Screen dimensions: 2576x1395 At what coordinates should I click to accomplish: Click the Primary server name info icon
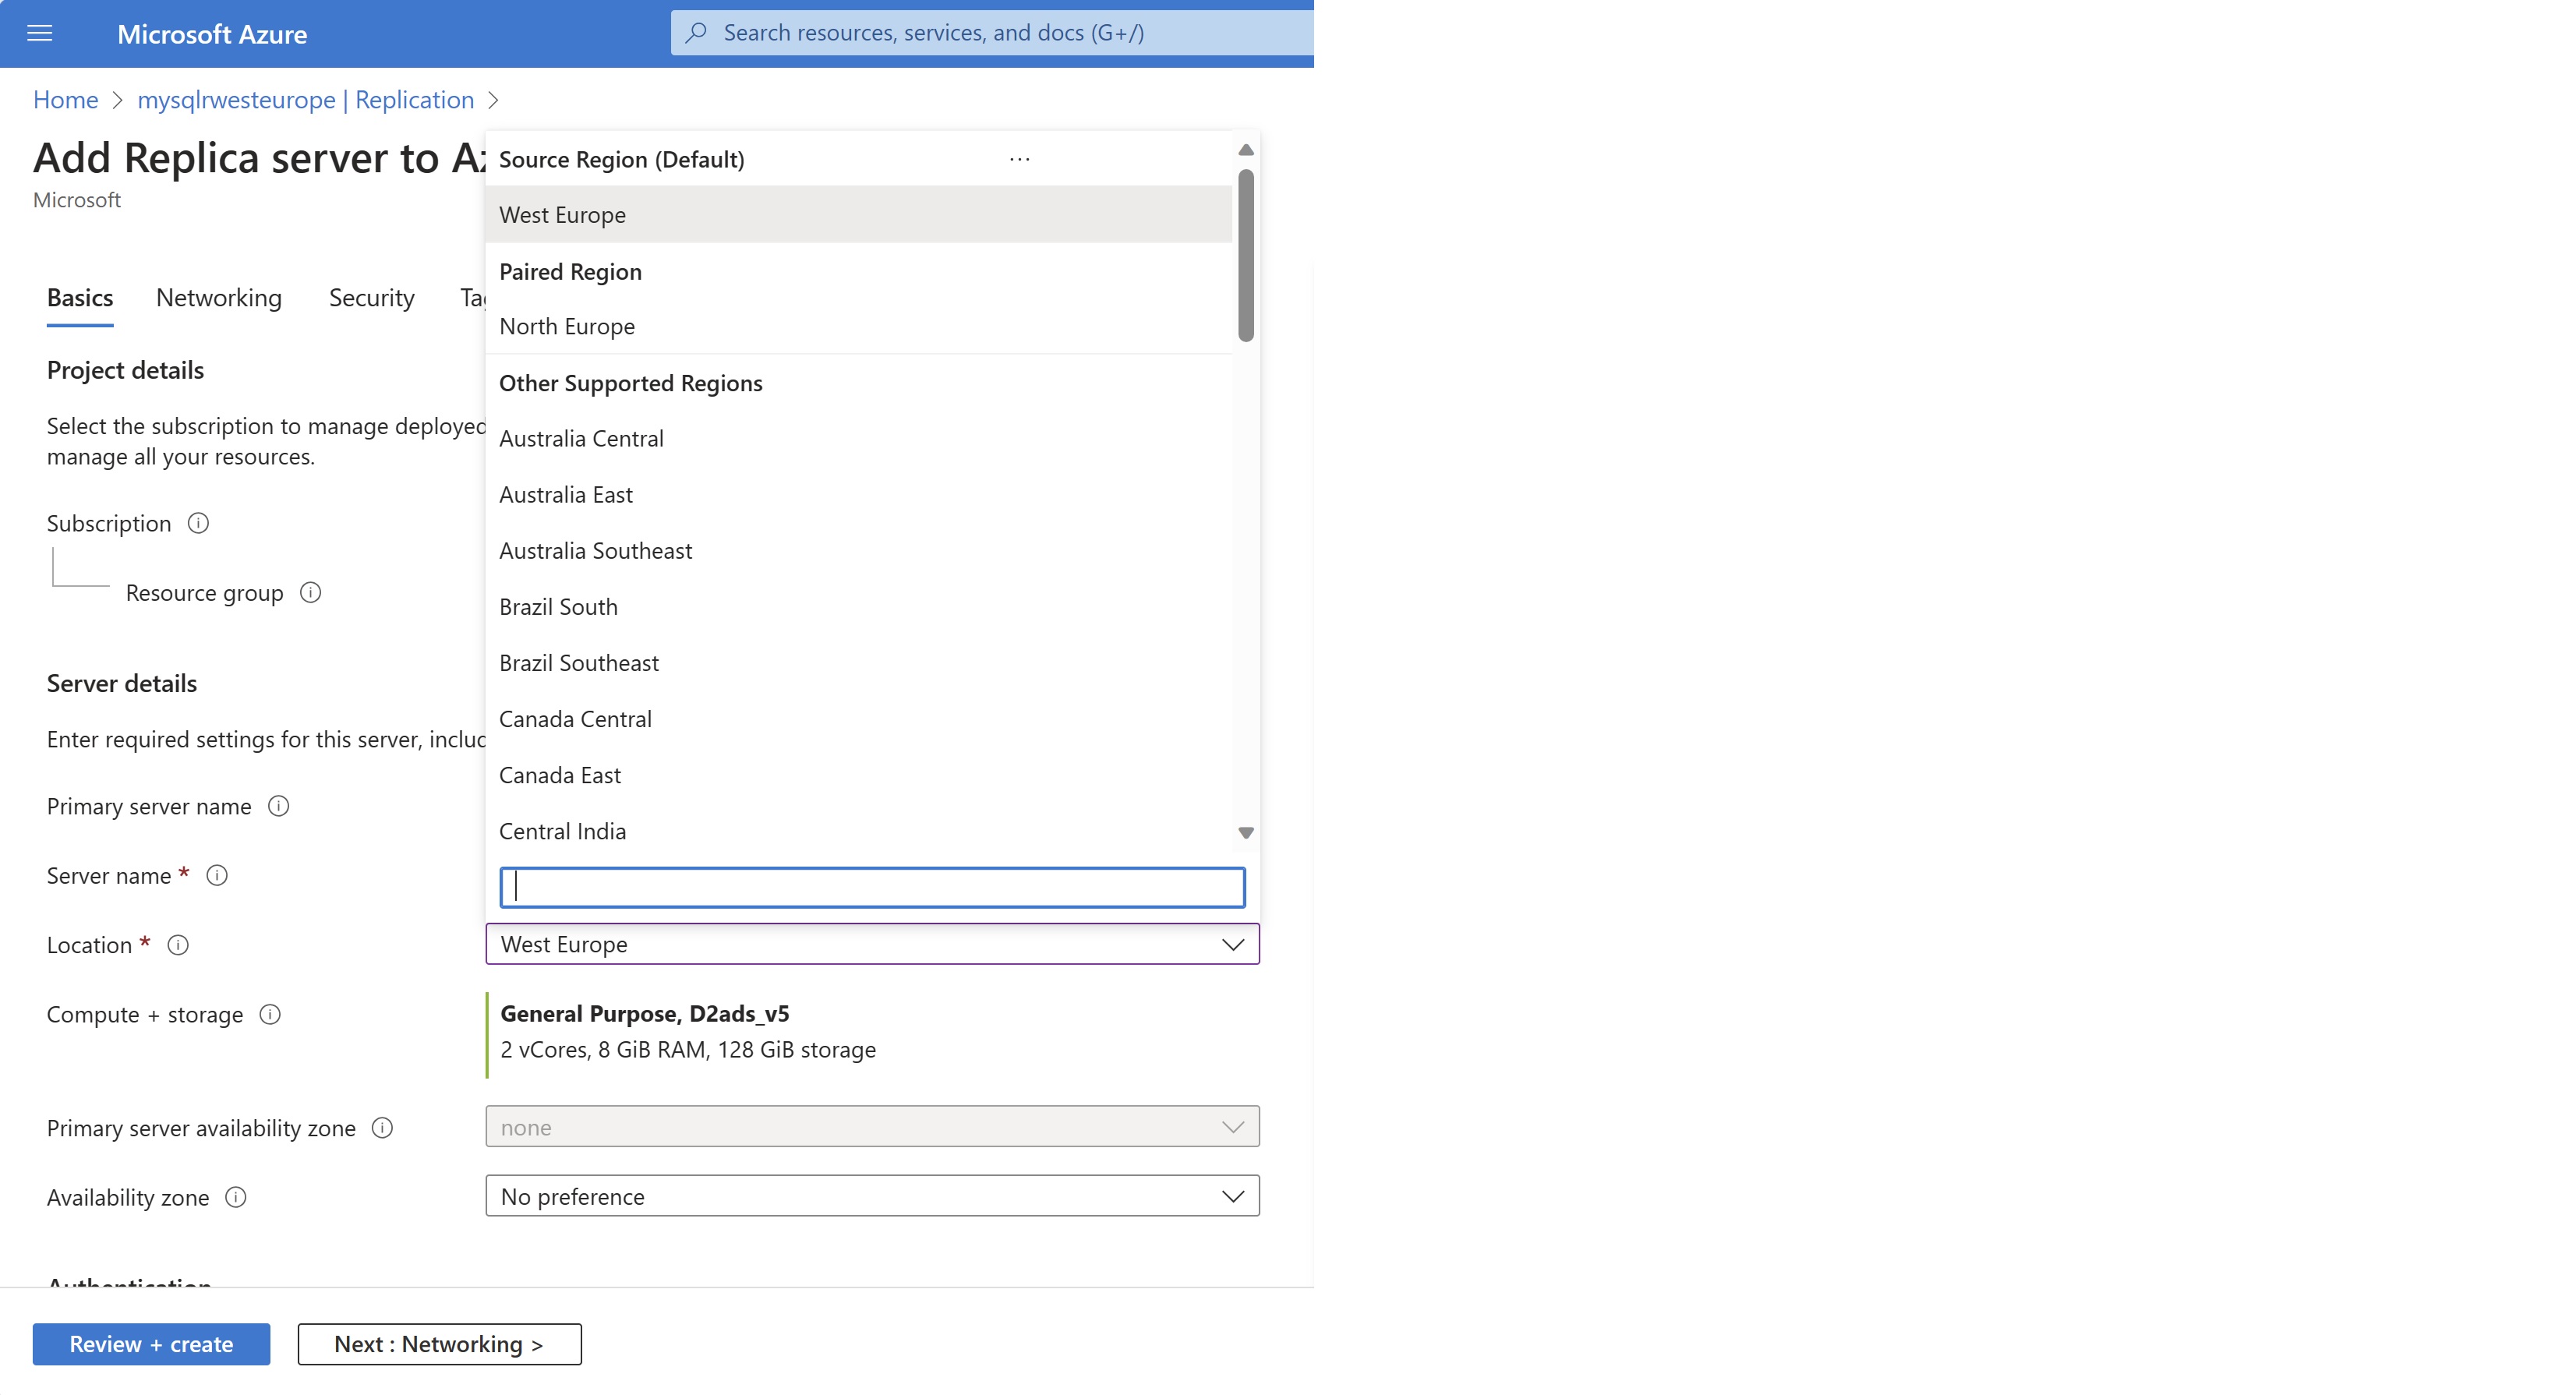click(278, 804)
